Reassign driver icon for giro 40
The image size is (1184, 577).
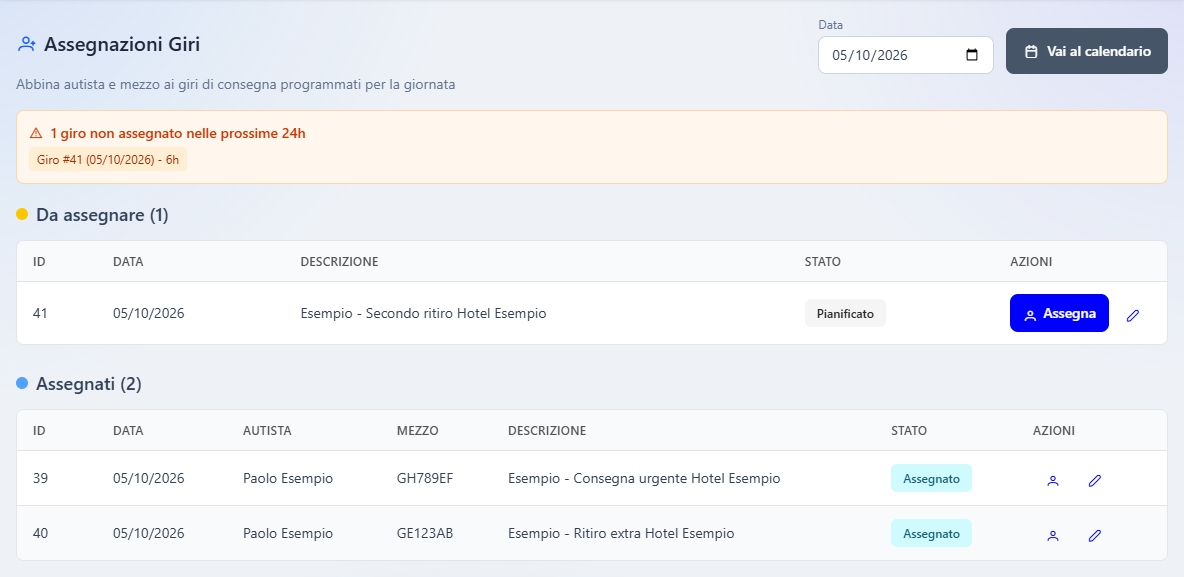click(x=1053, y=535)
